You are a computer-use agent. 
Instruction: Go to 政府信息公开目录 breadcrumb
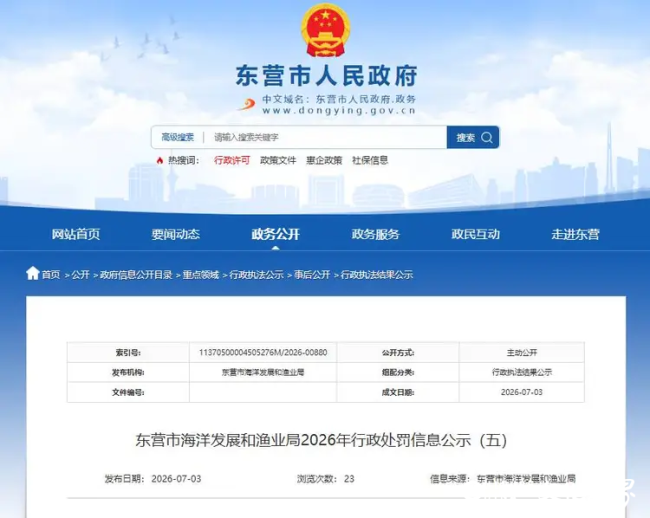click(x=136, y=275)
